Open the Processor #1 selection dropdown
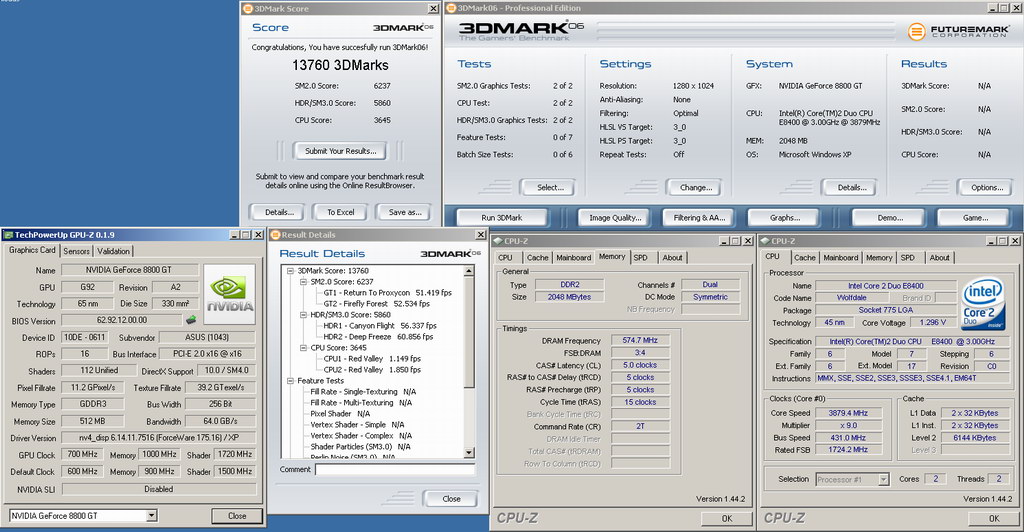 coord(884,479)
